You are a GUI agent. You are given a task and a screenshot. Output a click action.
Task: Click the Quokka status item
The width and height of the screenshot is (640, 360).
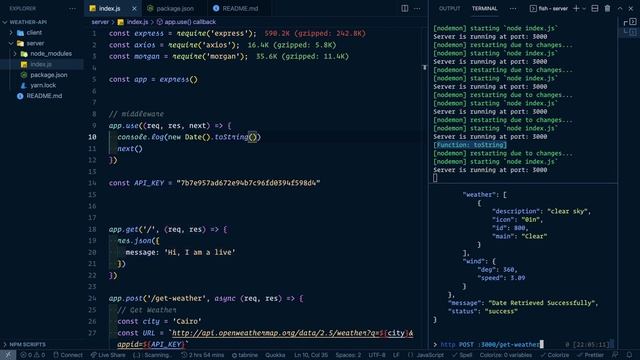(275, 355)
